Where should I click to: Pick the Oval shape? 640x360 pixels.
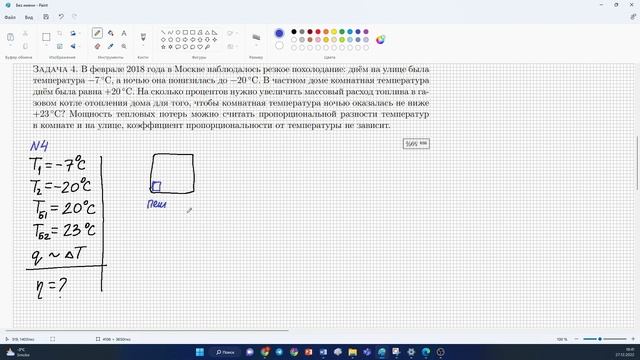[178, 32]
